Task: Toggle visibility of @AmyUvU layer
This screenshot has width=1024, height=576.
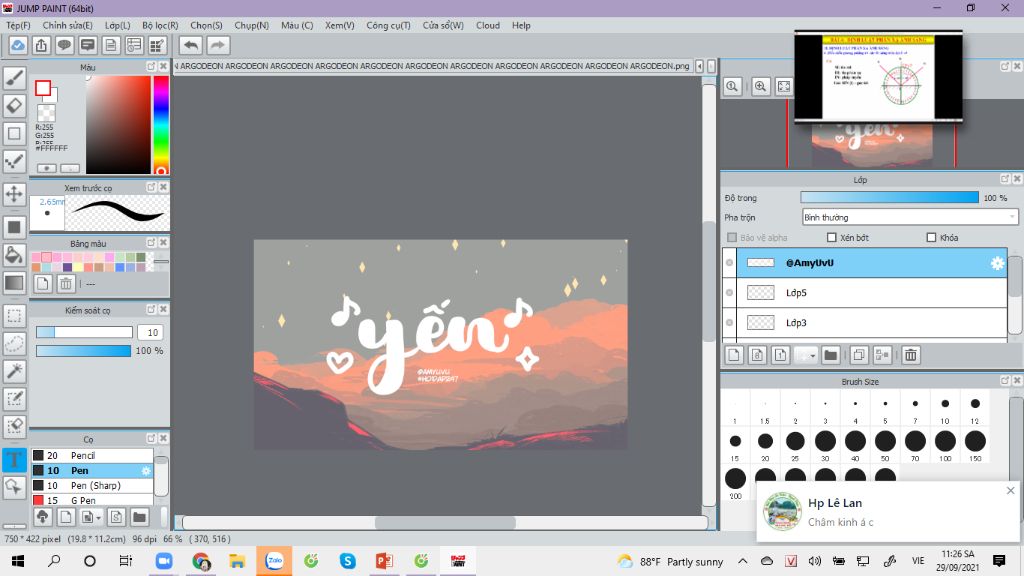Action: click(x=729, y=263)
